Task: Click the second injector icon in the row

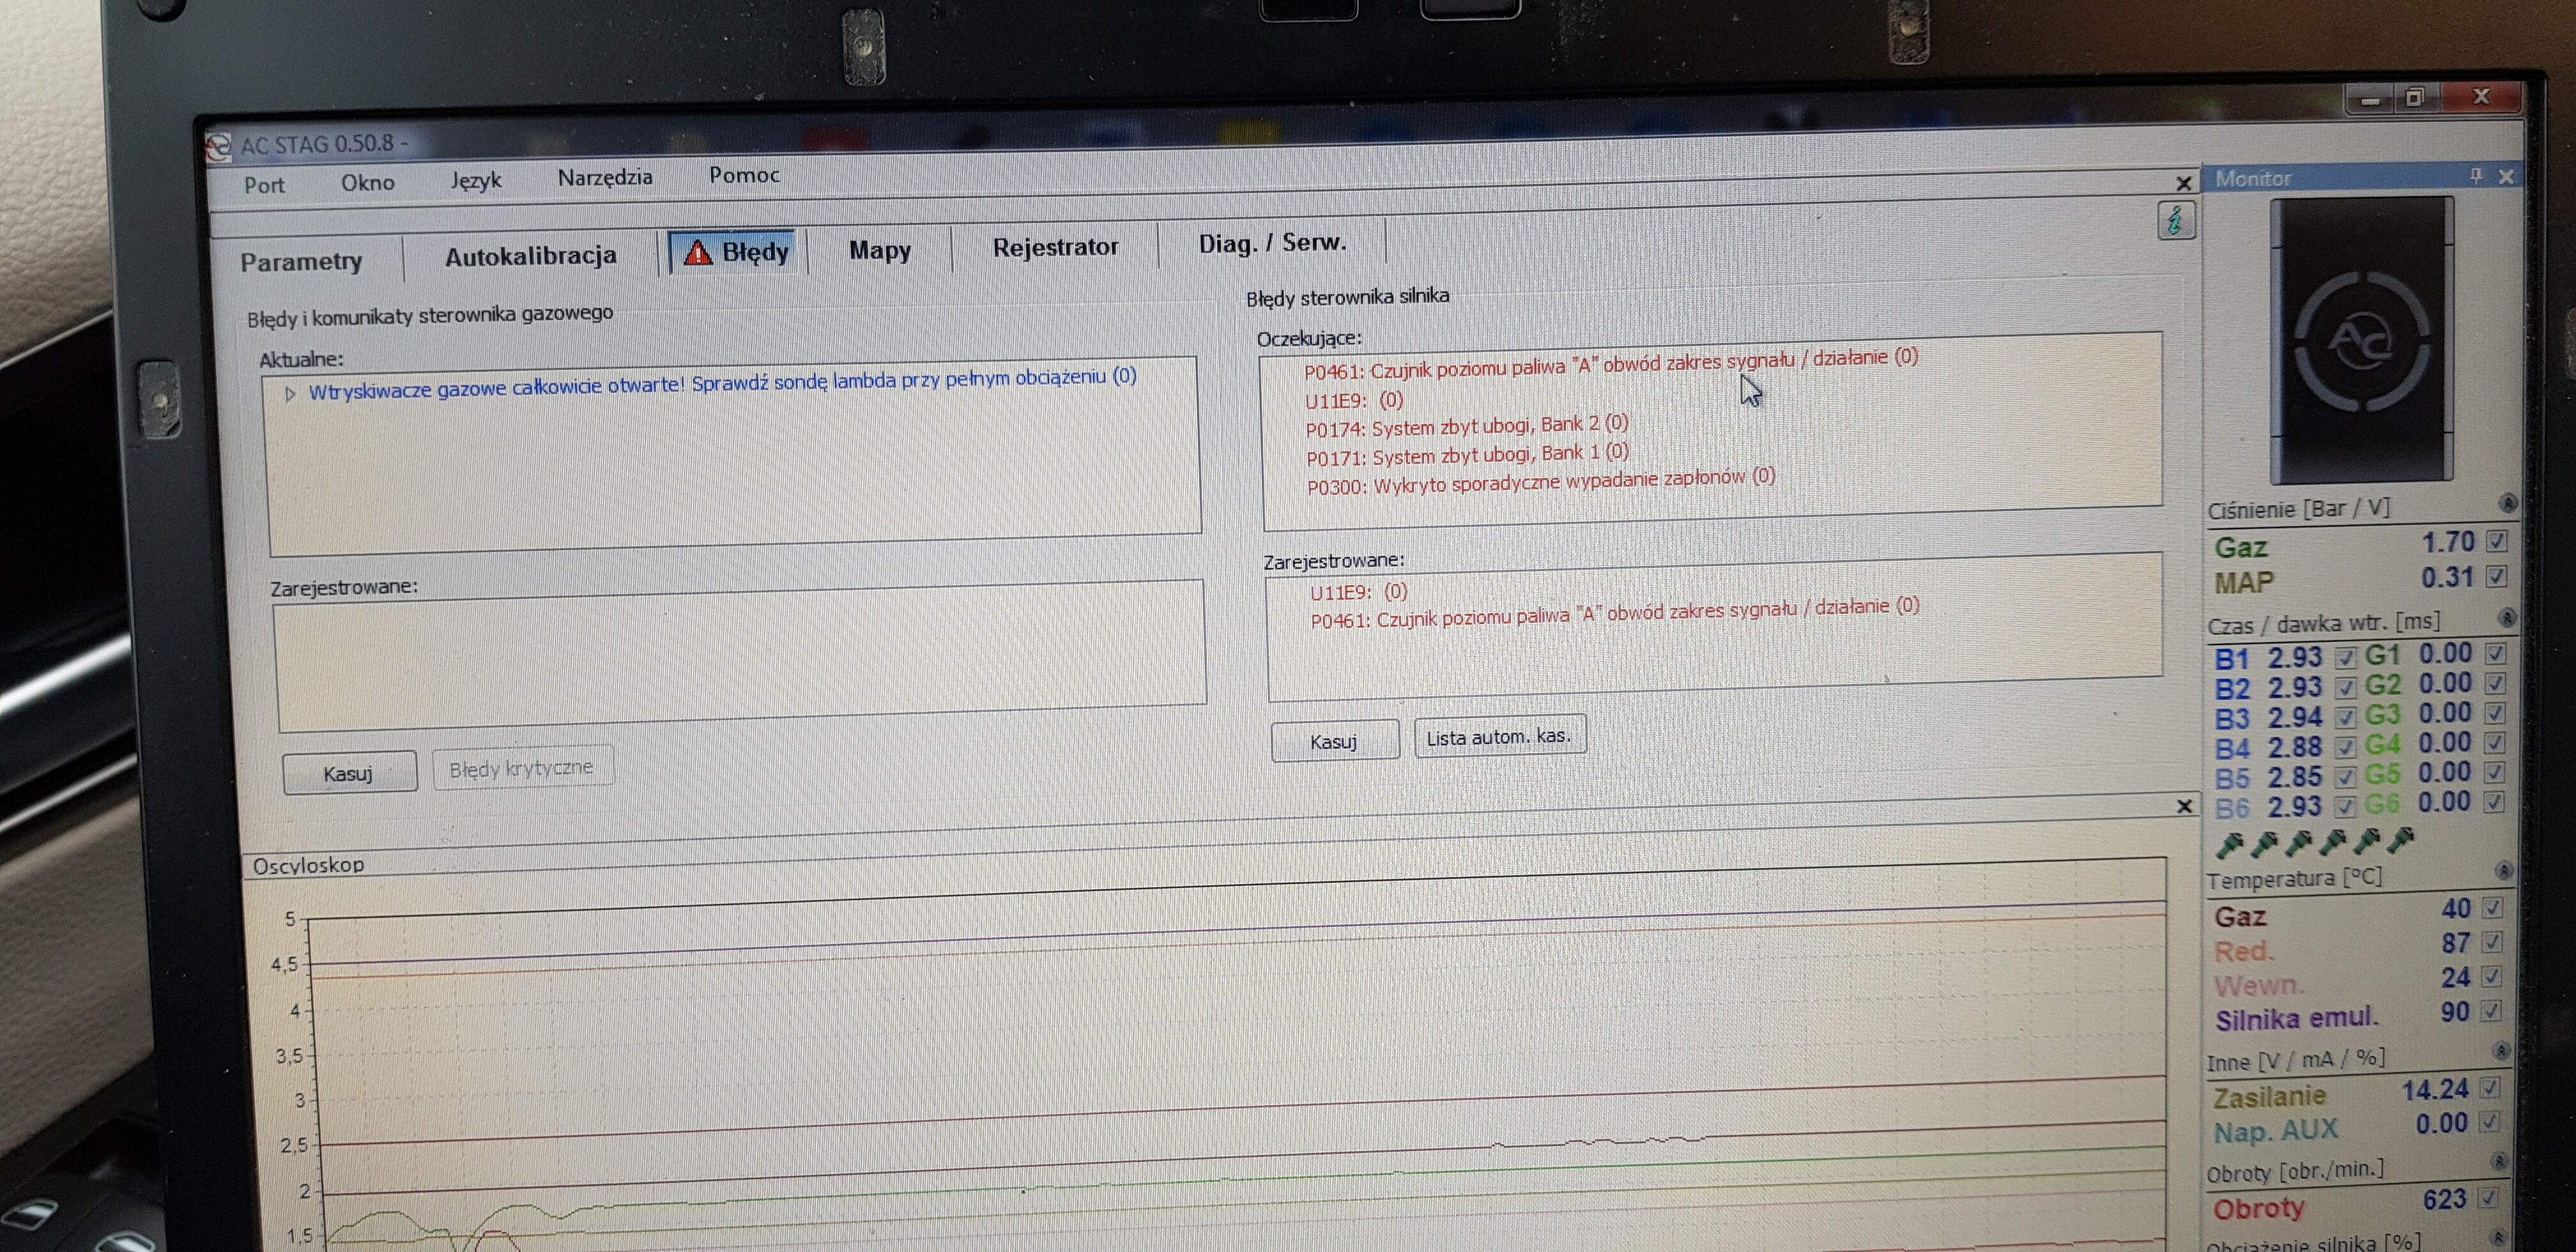Action: pos(2264,844)
